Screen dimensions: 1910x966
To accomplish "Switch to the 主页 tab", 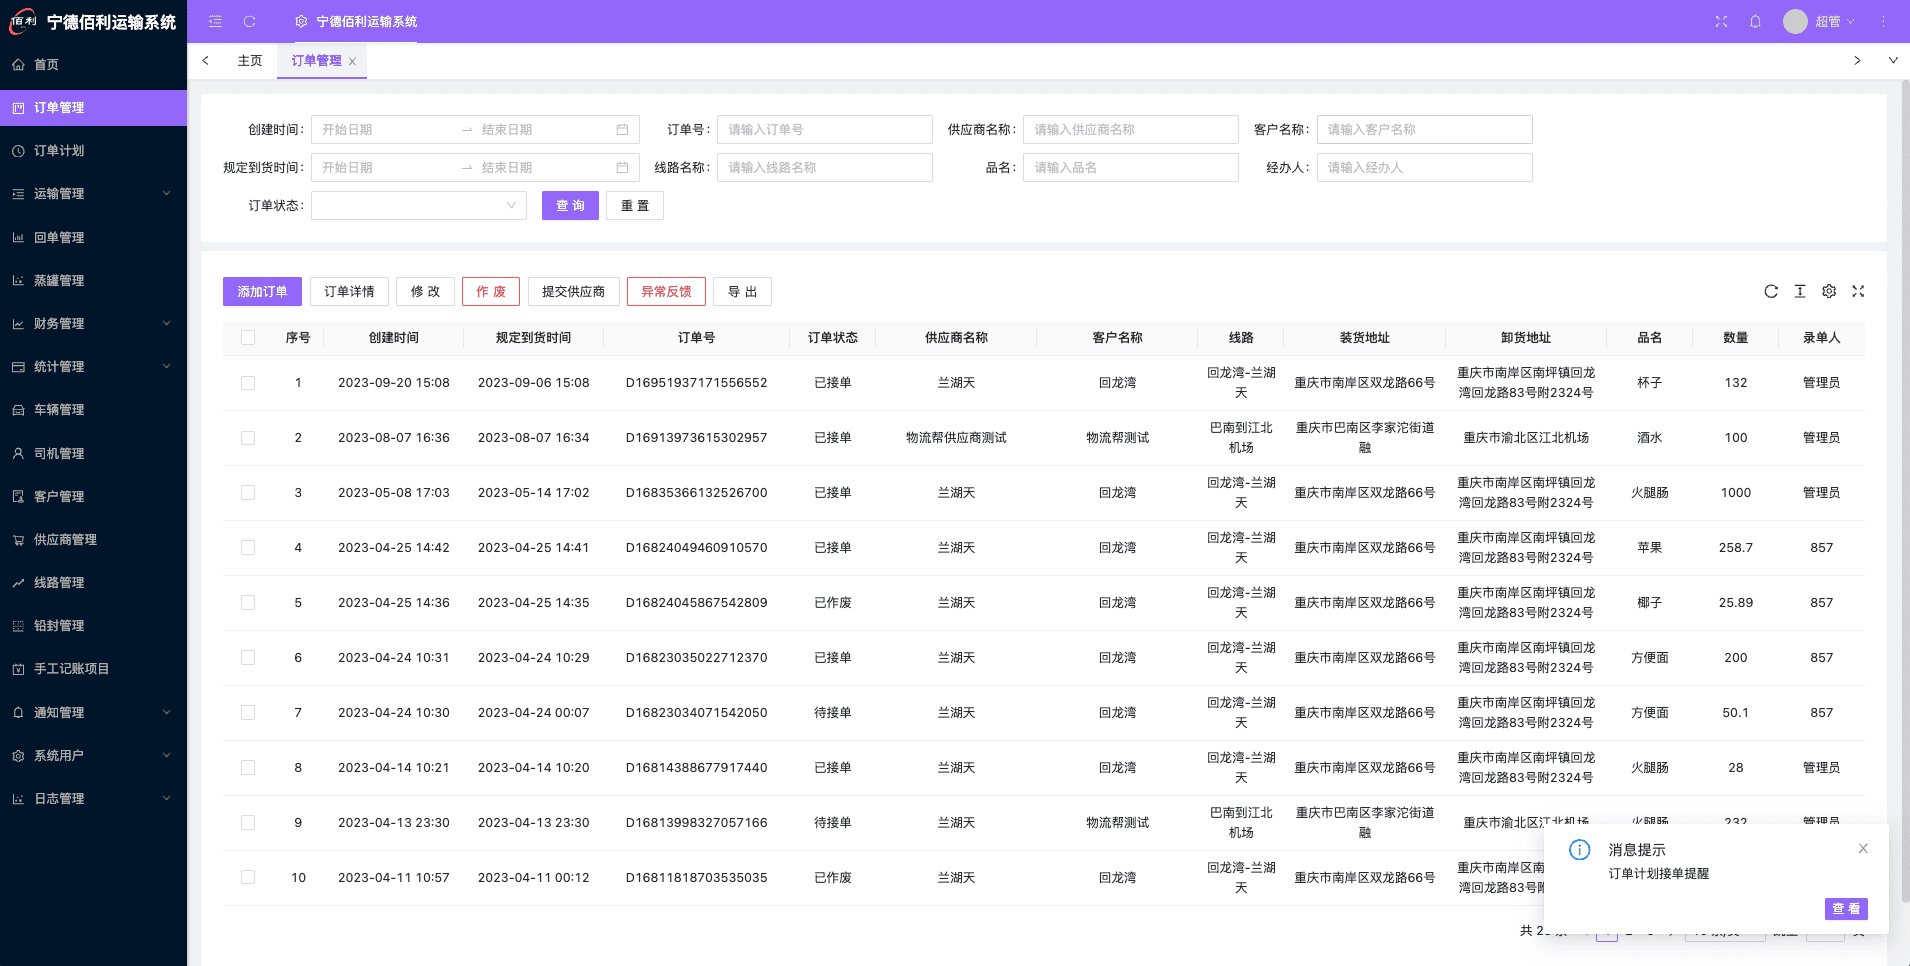I will coord(250,60).
